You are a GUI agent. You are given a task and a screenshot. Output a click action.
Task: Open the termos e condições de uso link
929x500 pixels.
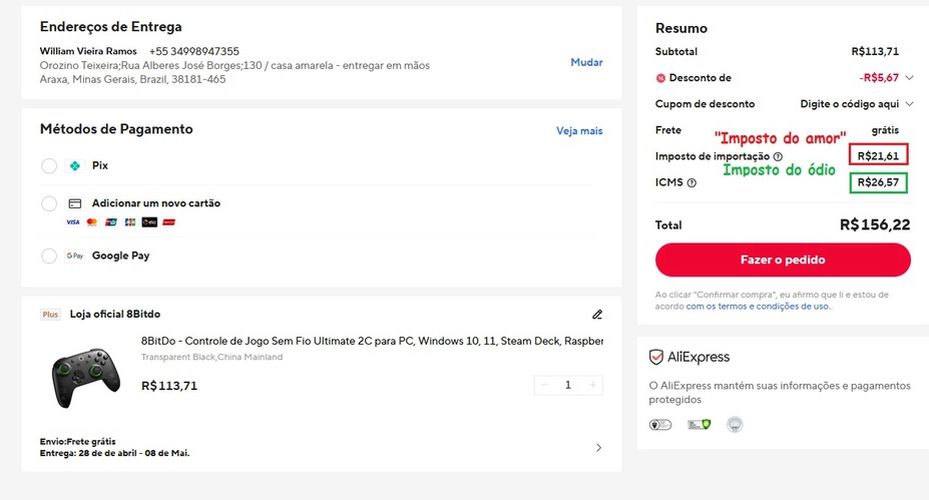pyautogui.click(x=758, y=307)
